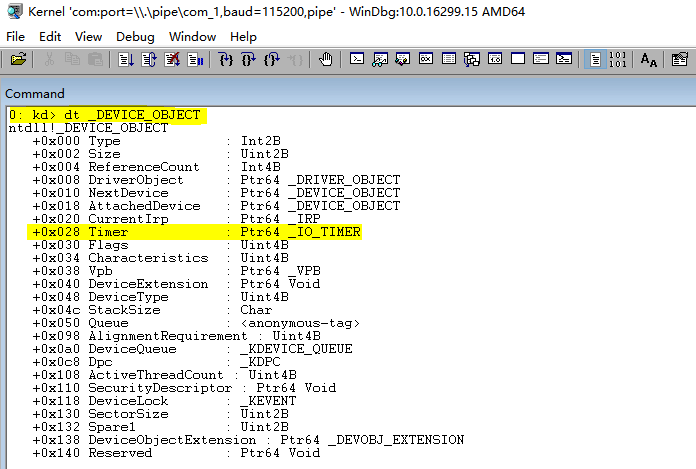Click the Step Over icon
The height and width of the screenshot is (469, 696).
point(249,59)
